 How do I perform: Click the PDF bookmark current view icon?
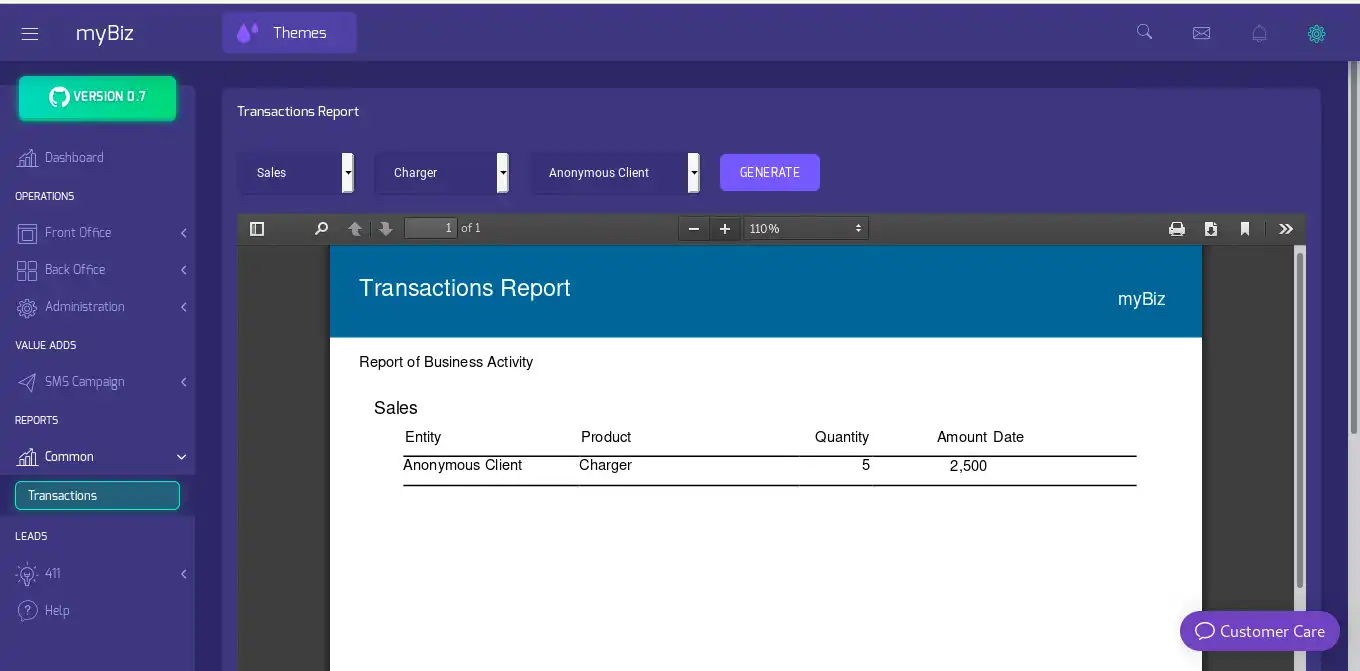point(1245,229)
